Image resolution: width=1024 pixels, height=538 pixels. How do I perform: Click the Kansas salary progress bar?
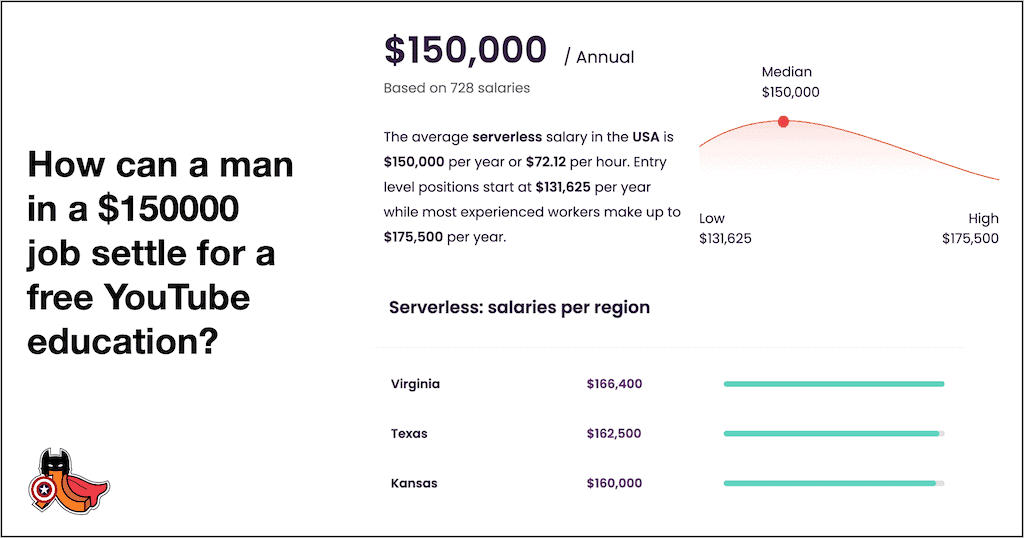point(833,484)
